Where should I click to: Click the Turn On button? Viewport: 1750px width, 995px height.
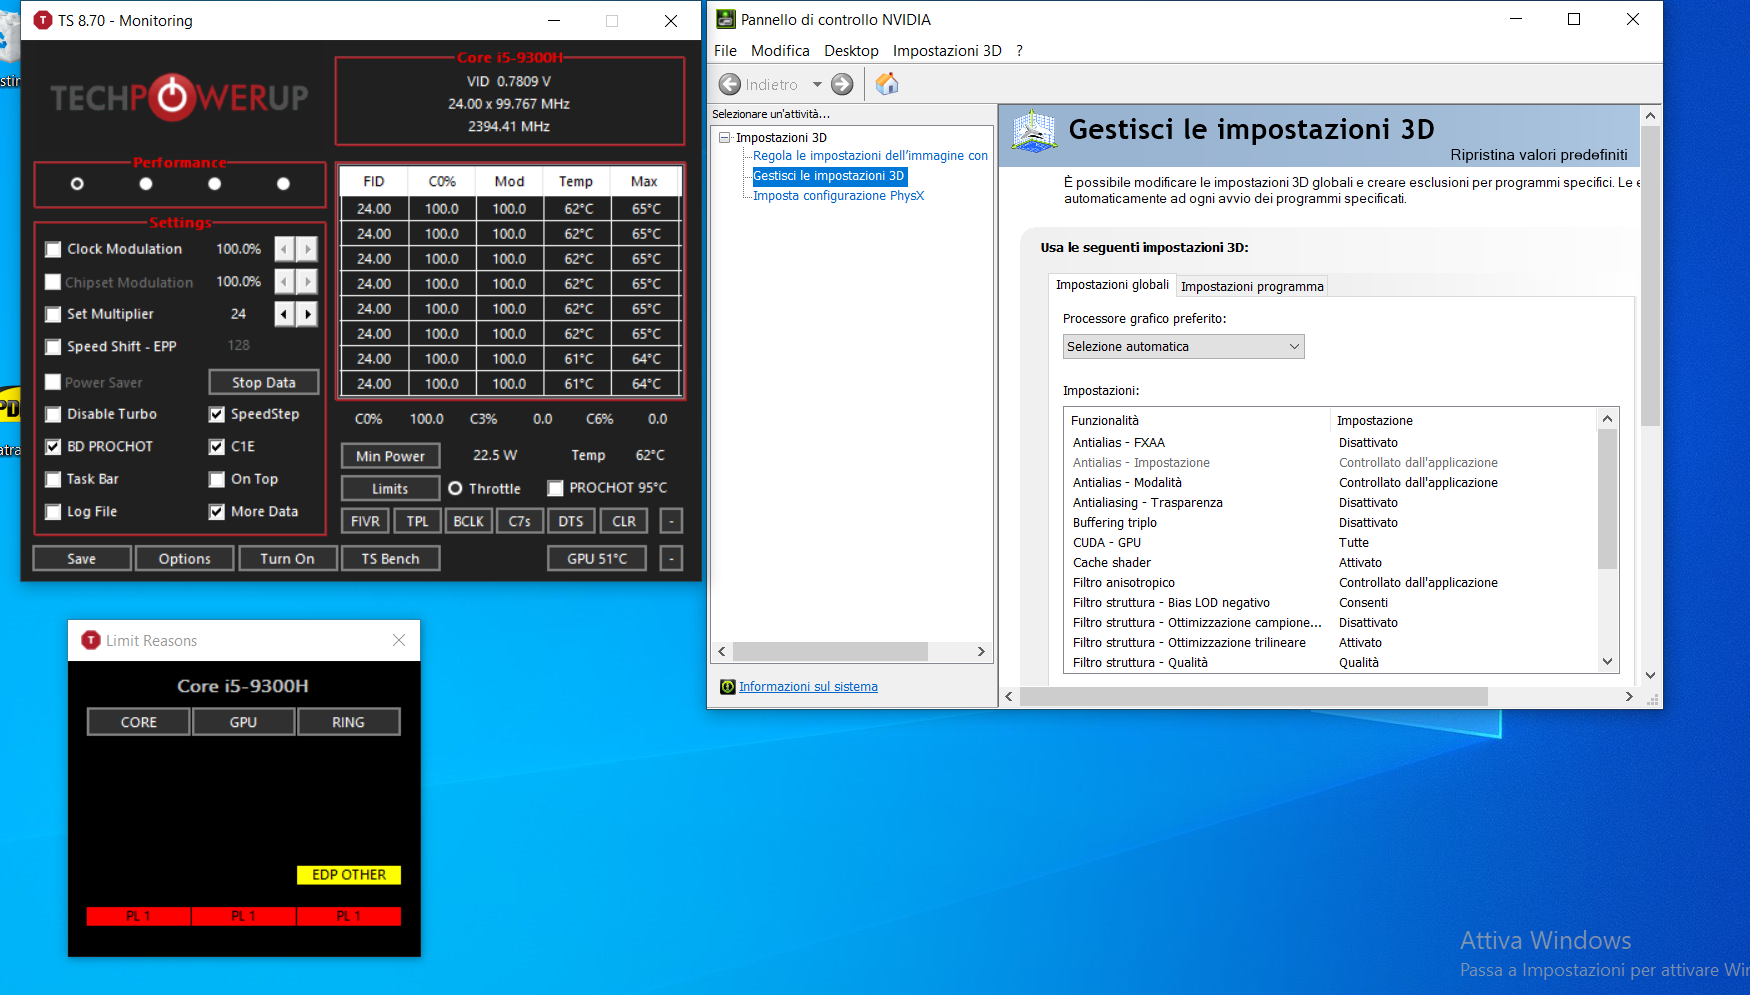point(287,559)
